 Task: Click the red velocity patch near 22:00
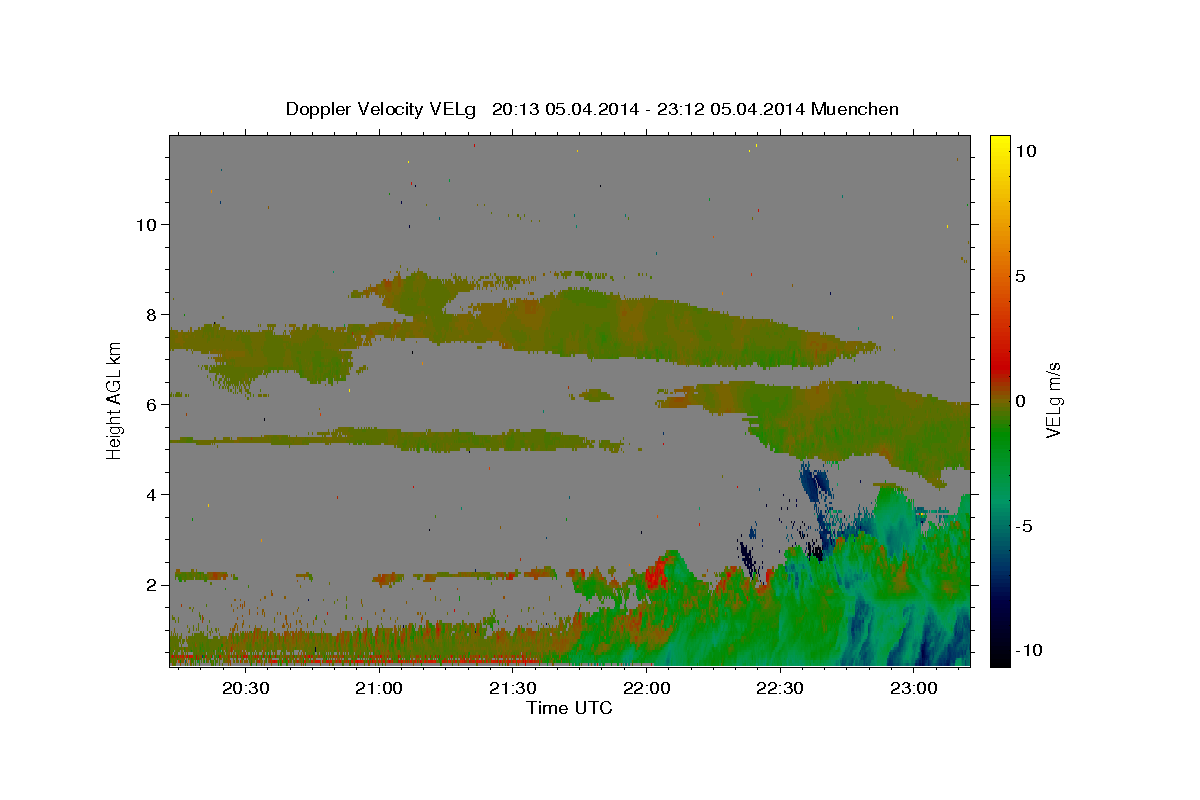pyautogui.click(x=656, y=575)
